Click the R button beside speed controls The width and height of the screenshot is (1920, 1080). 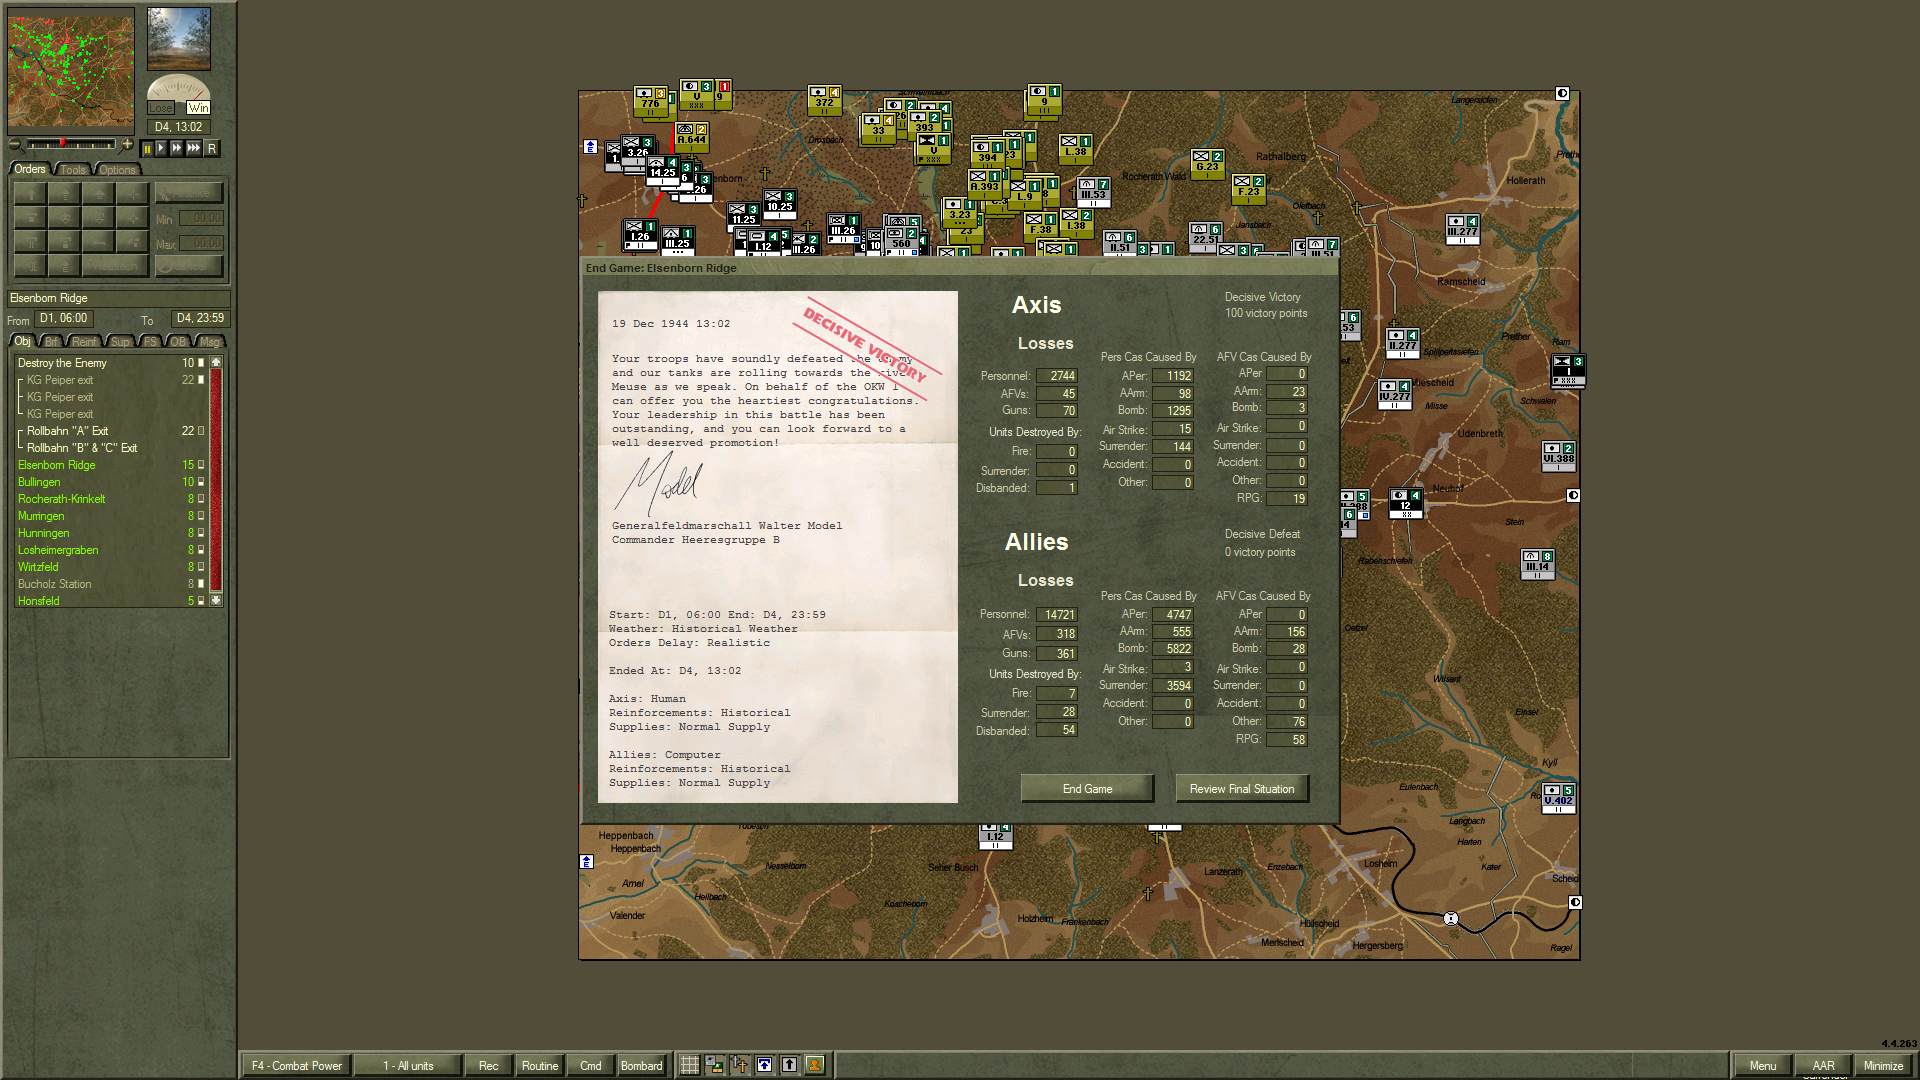212,148
